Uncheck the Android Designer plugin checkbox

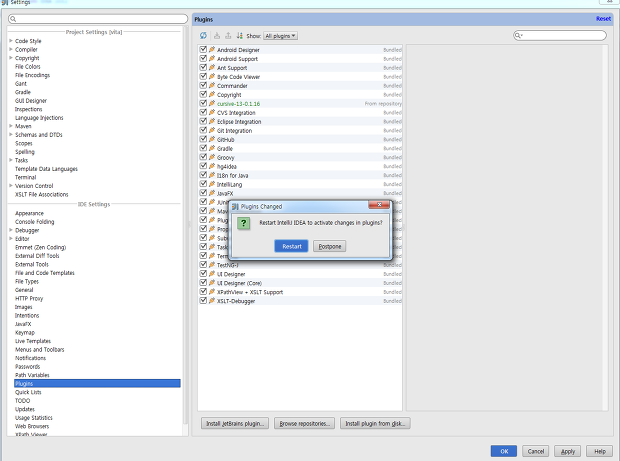click(x=203, y=49)
